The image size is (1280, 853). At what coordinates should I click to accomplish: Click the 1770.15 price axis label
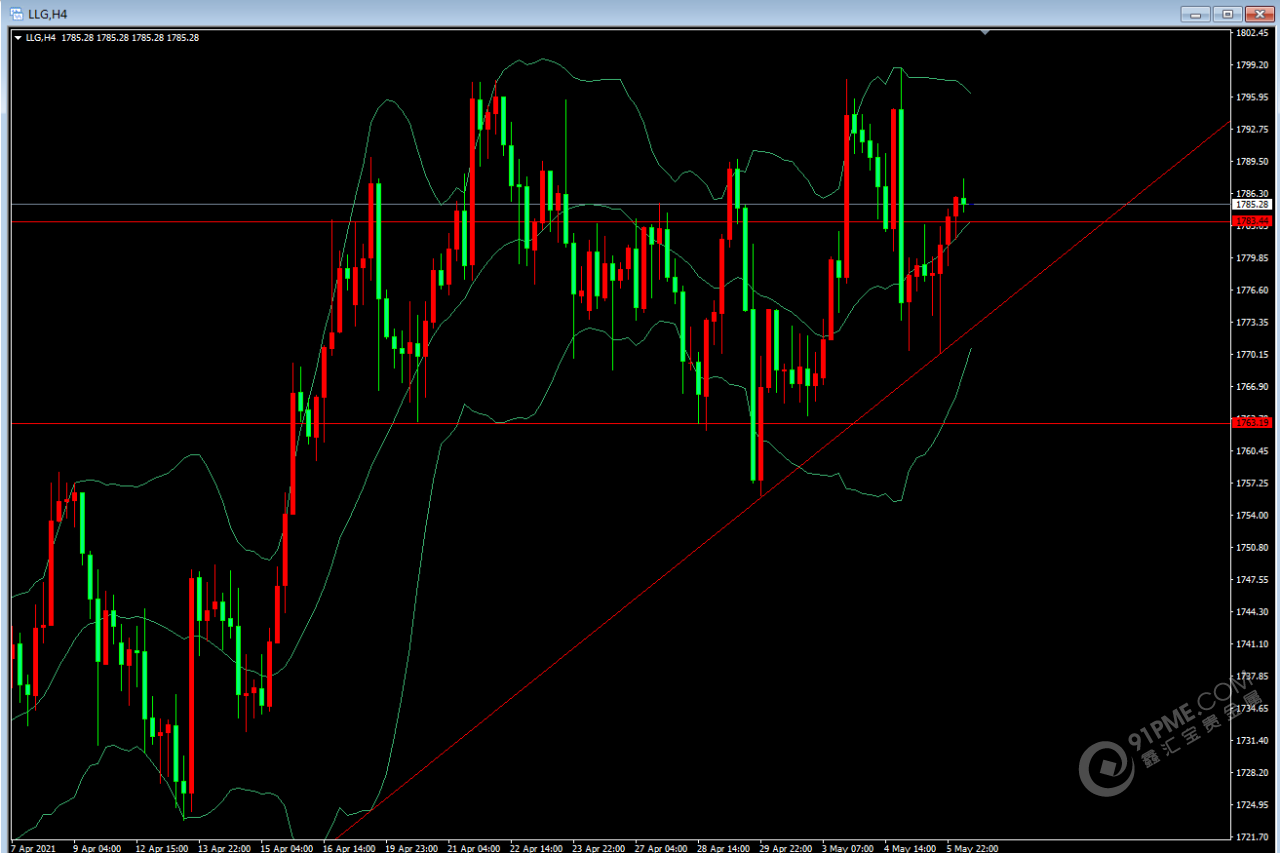[1253, 354]
